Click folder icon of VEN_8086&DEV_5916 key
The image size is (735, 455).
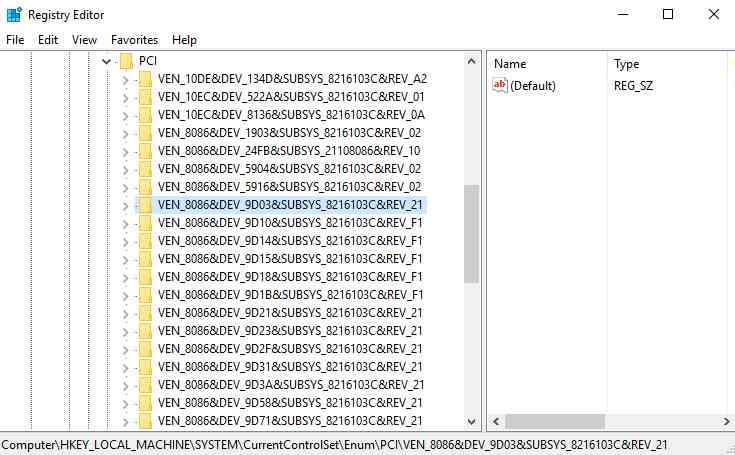click(145, 186)
